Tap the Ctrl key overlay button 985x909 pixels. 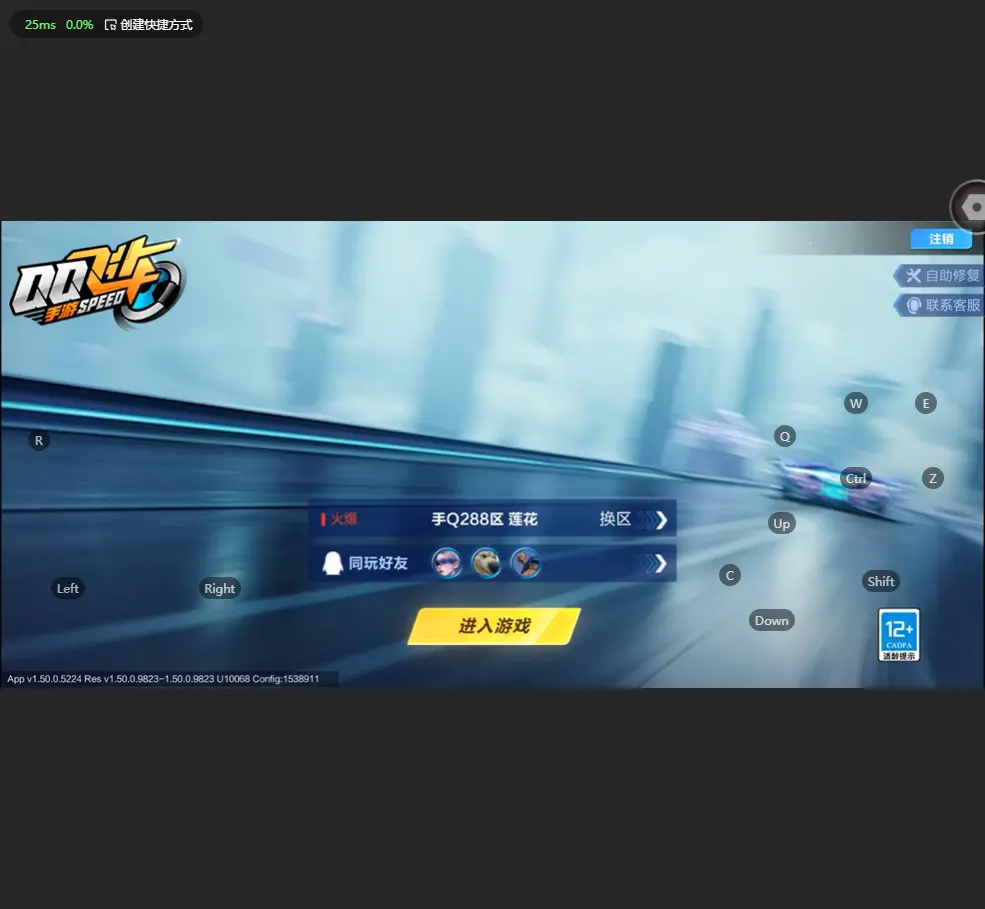(856, 479)
